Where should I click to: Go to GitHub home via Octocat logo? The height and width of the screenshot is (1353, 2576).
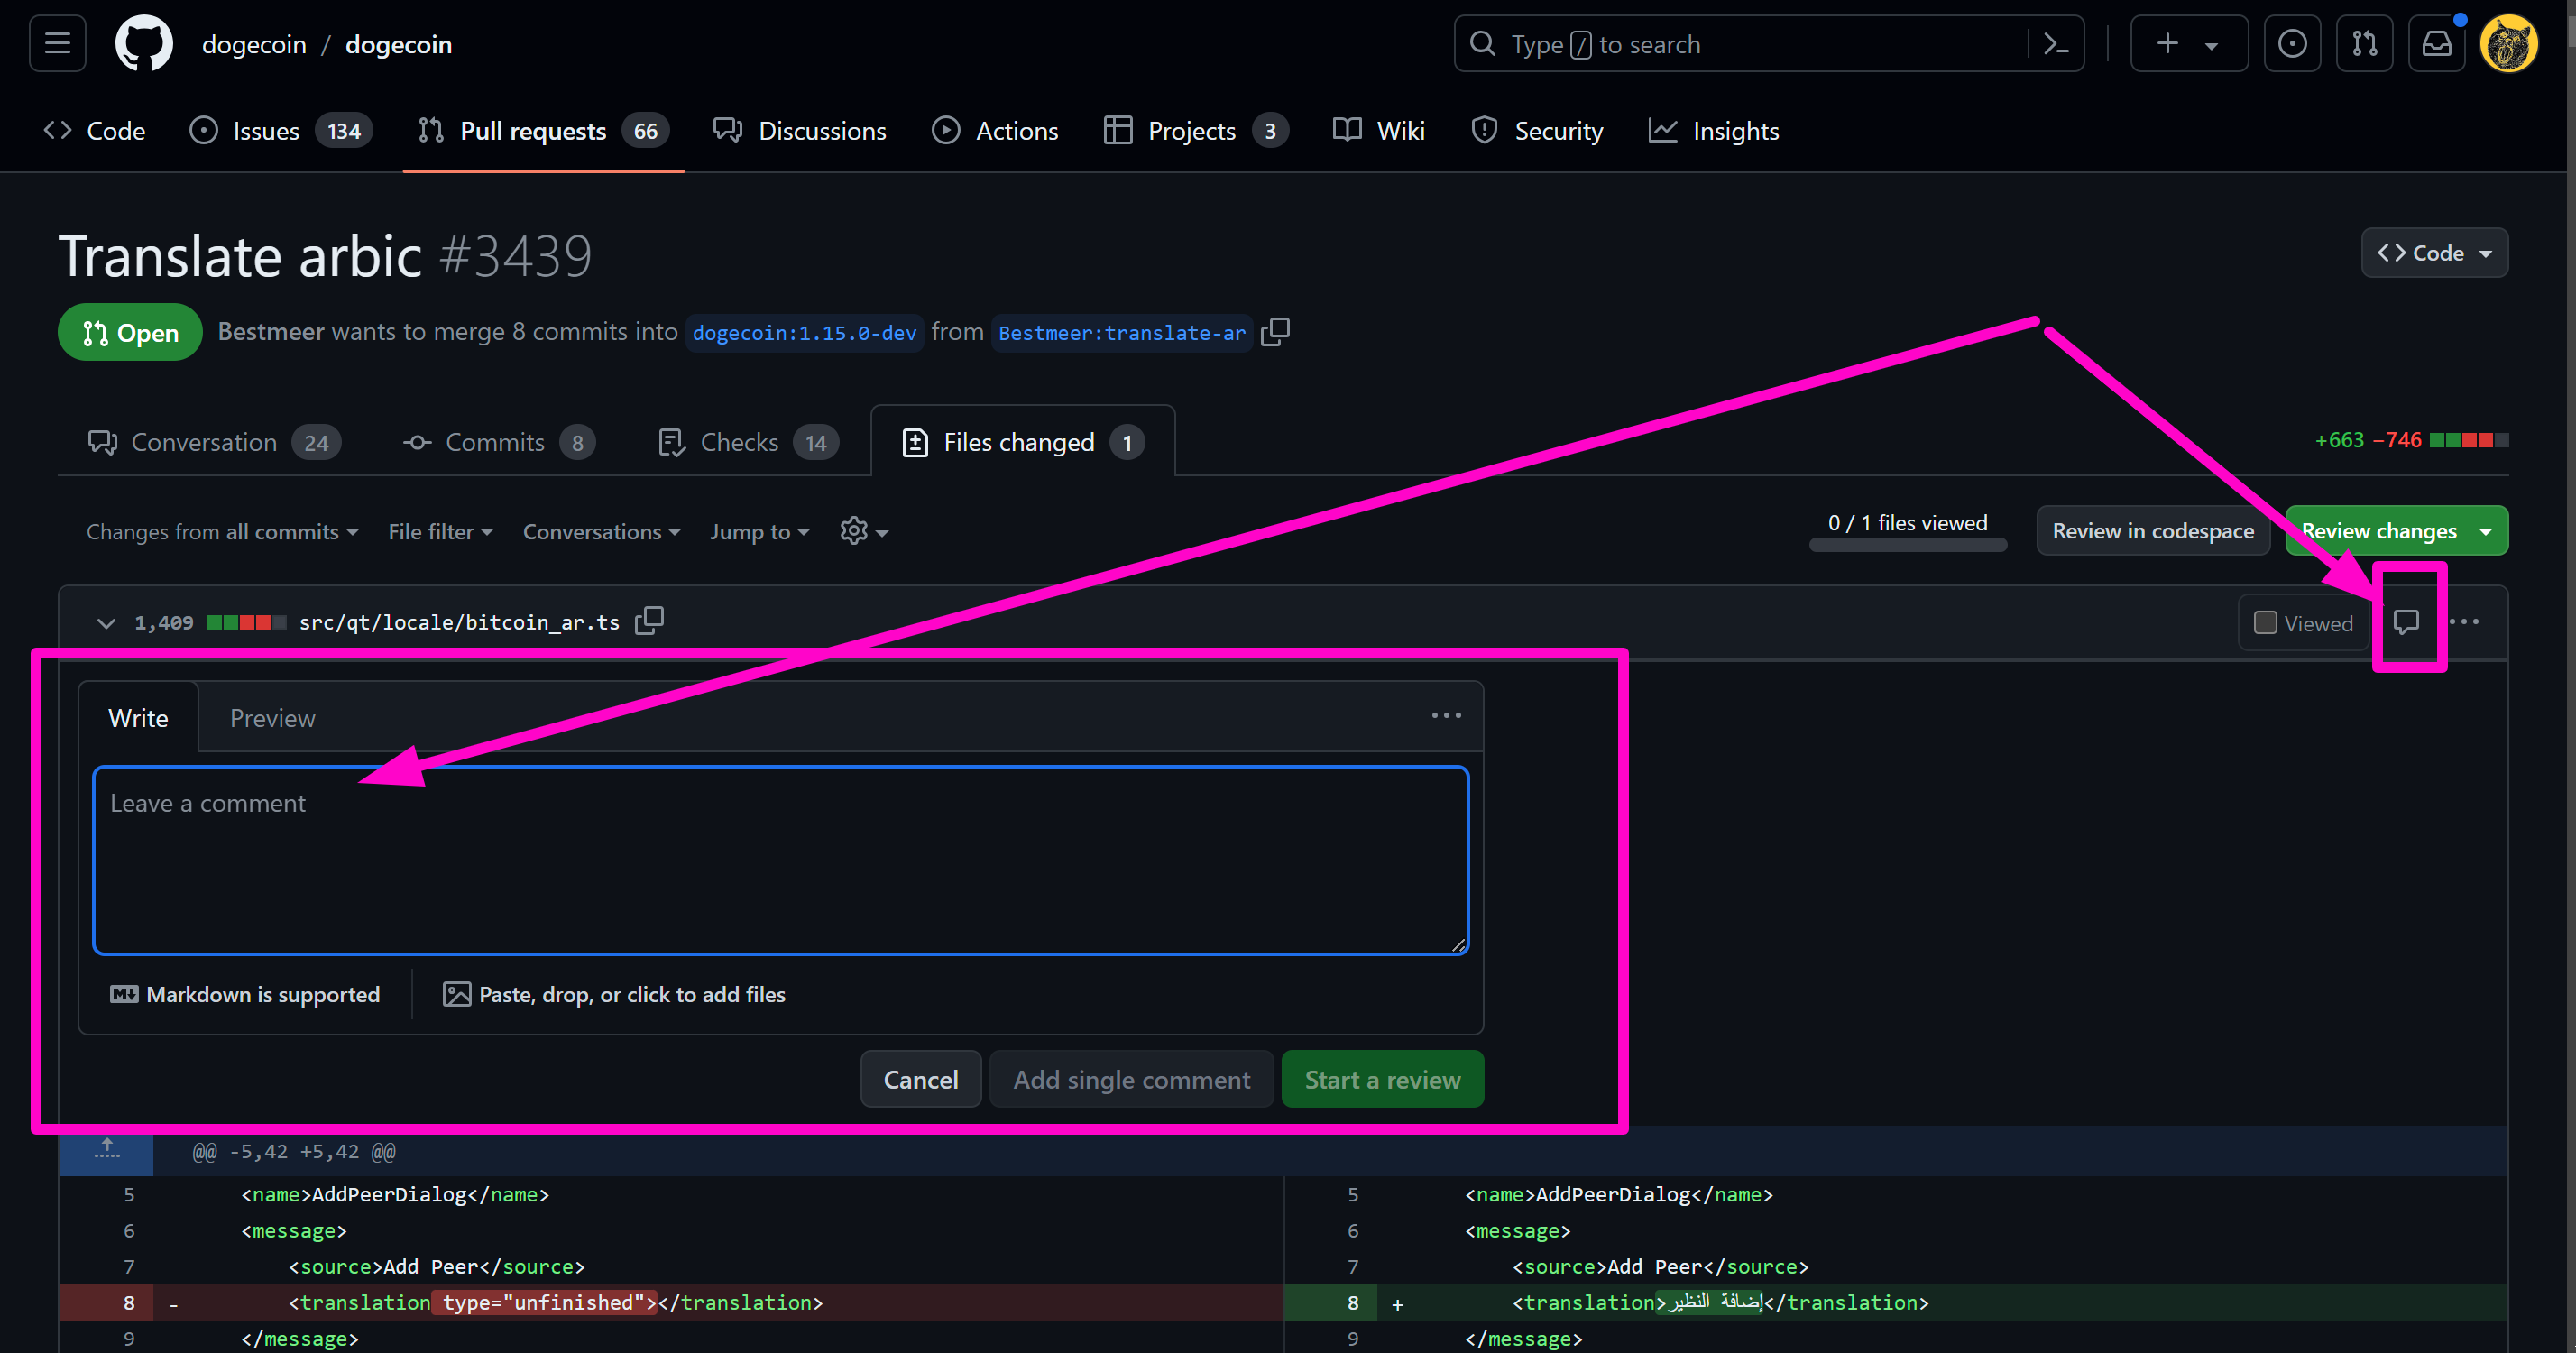(x=144, y=44)
